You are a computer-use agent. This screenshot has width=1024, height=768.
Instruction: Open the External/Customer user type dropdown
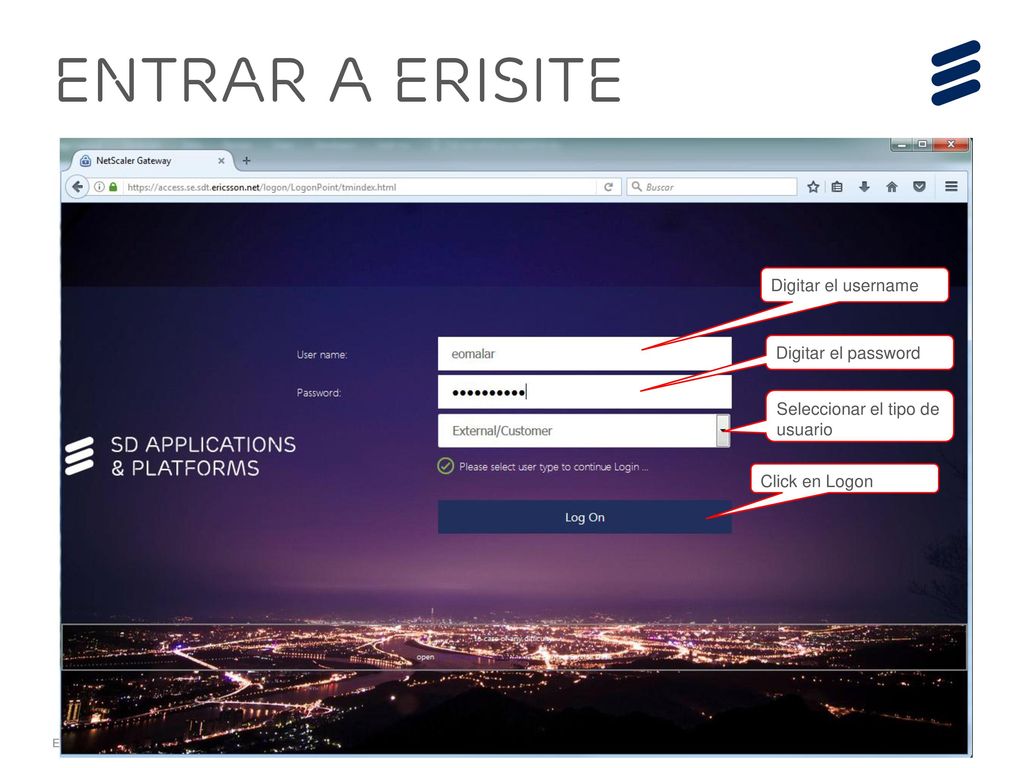pos(584,430)
